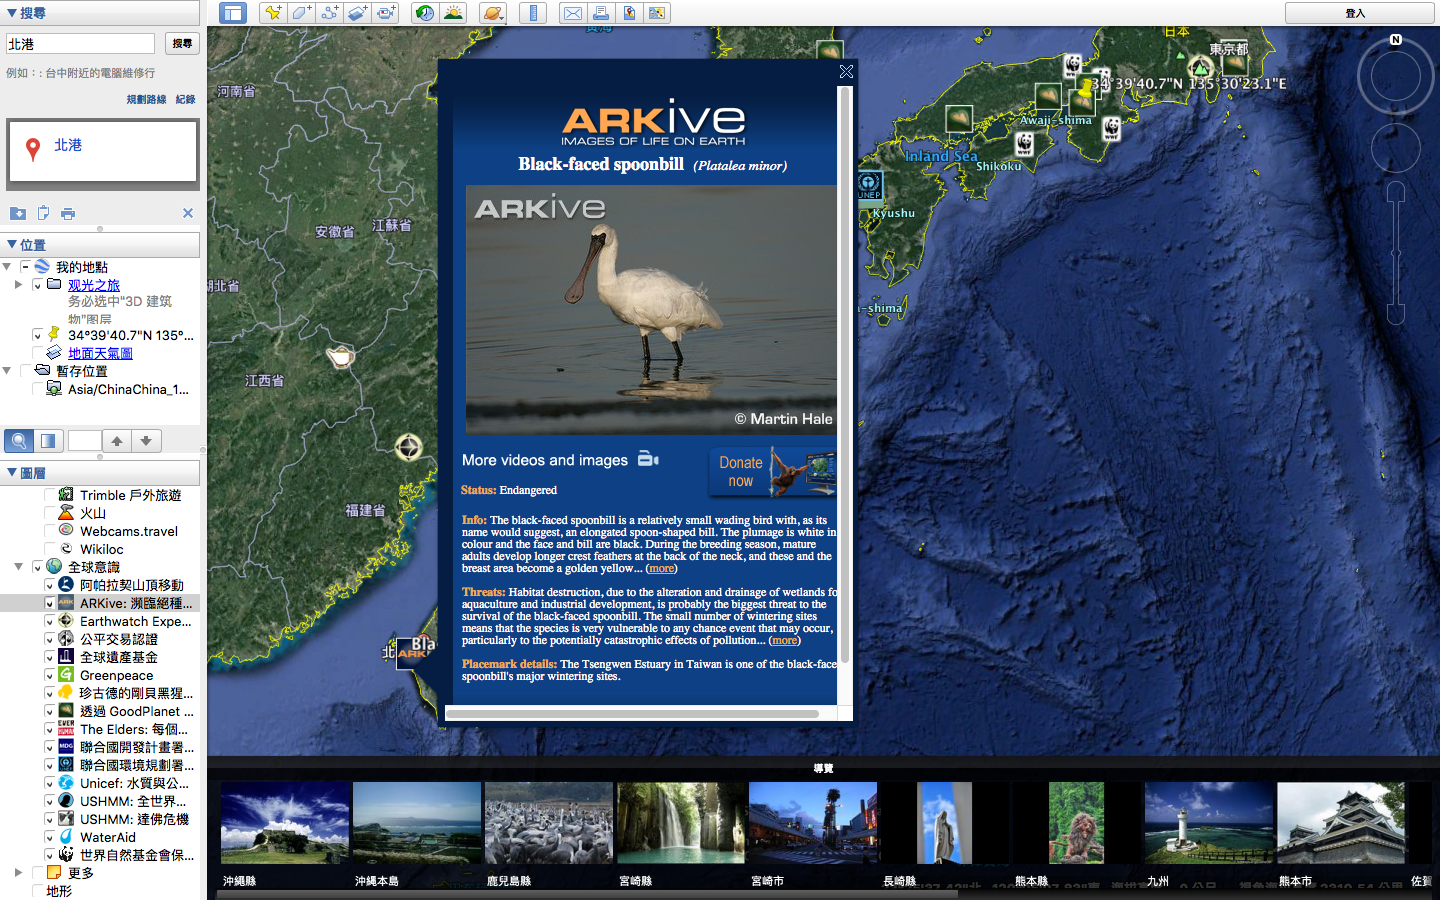1440x900 pixels.
Task: Click the (more) link after Info paragraph
Action: 661,568
